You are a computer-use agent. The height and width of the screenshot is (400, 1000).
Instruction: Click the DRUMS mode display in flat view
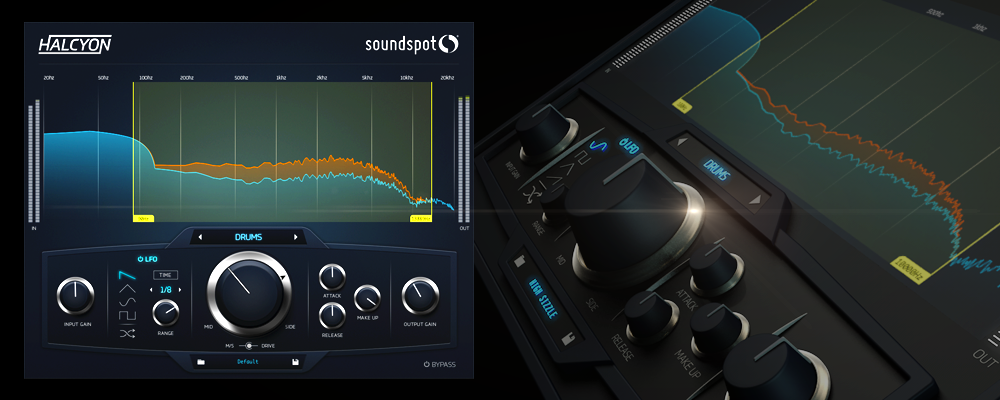249,237
